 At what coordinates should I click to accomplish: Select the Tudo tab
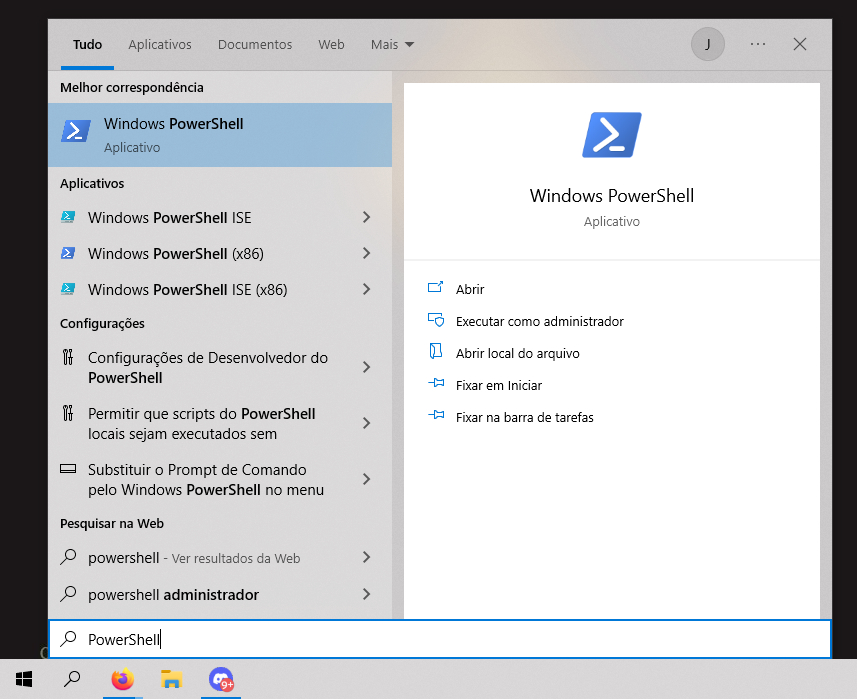(x=87, y=44)
